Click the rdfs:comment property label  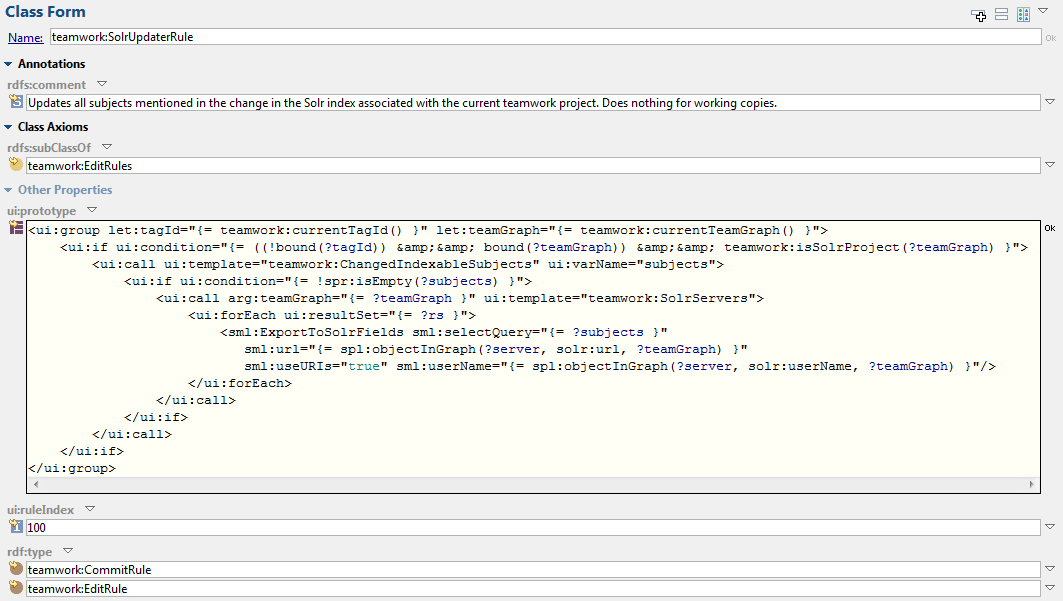[x=46, y=85]
